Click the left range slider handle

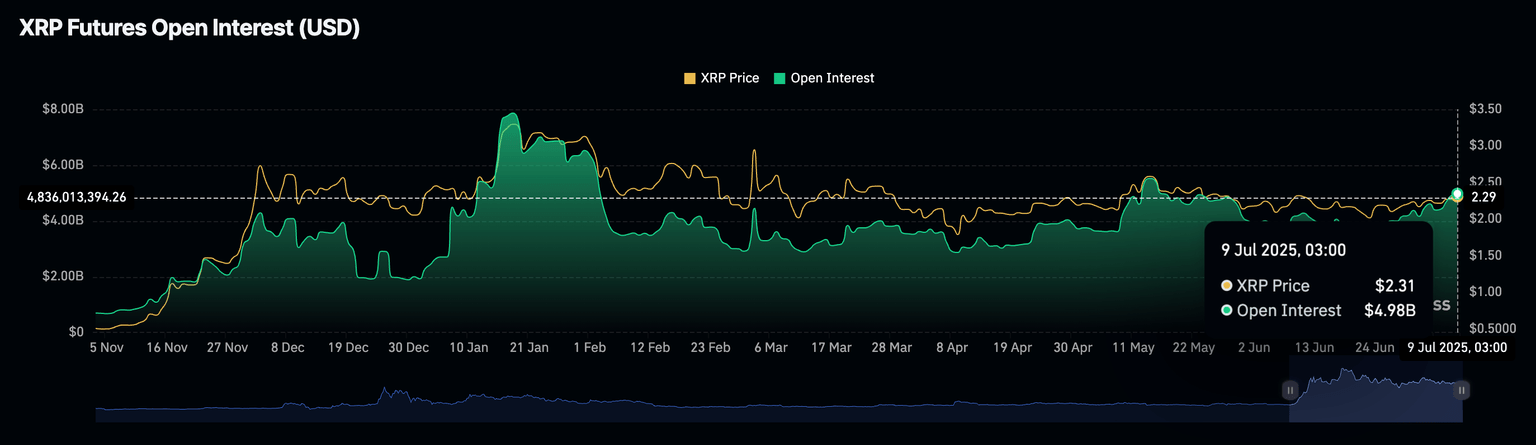tap(1290, 390)
